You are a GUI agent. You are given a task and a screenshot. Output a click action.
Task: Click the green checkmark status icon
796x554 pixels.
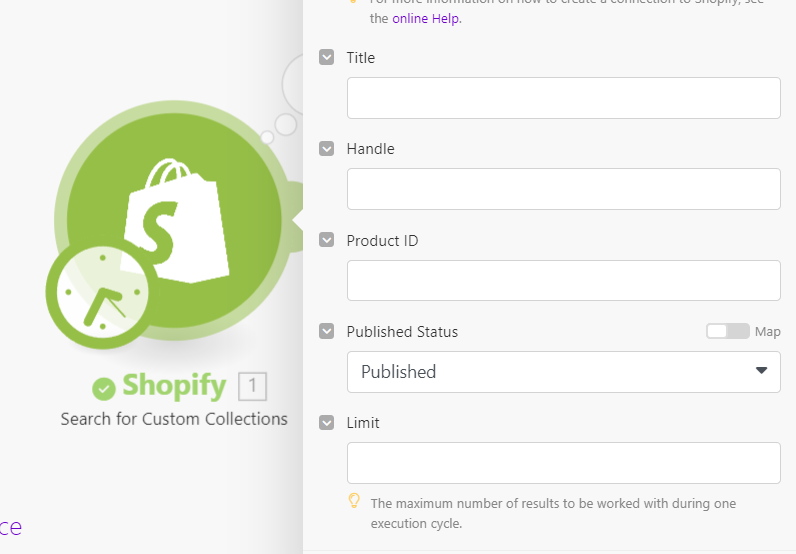click(x=104, y=387)
